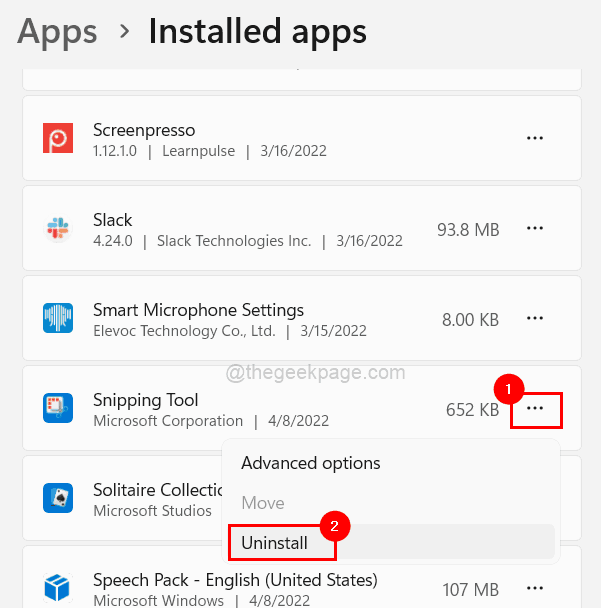
Task: Select the Slack app name text
Action: (x=112, y=220)
